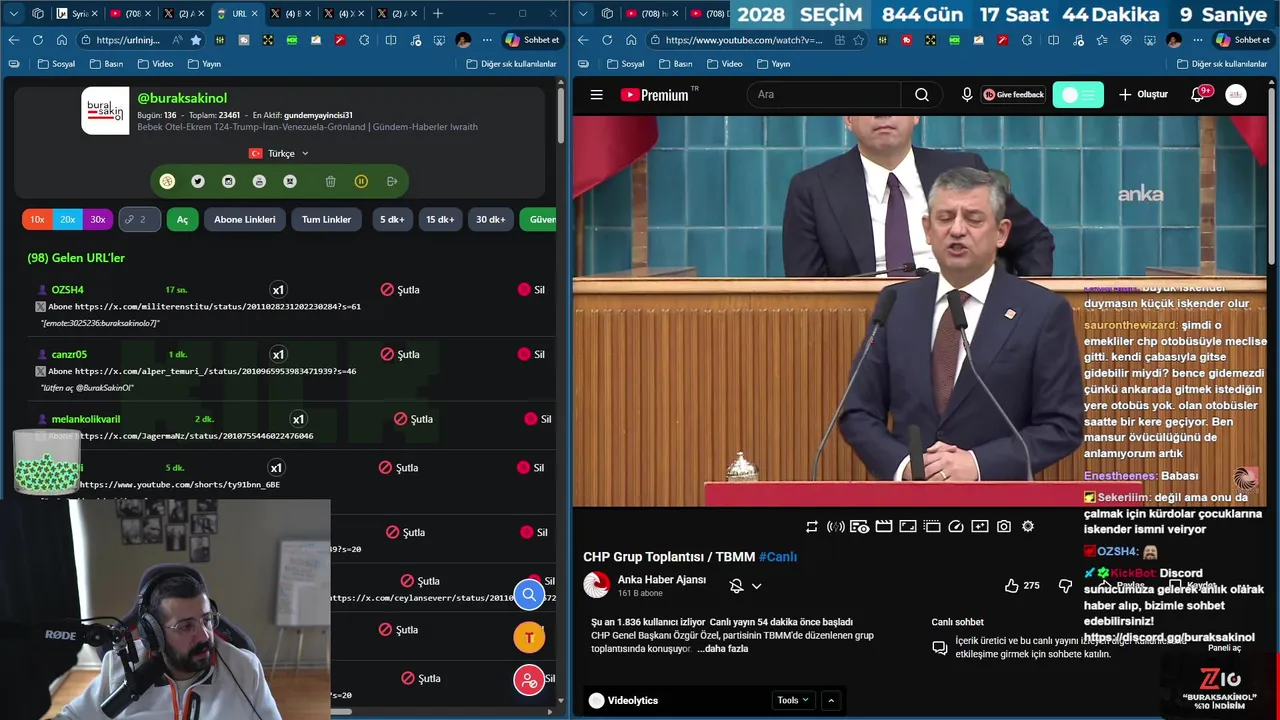
Task: Open Diğer sık kullanılanlar folder in left browser
Action: point(511,63)
